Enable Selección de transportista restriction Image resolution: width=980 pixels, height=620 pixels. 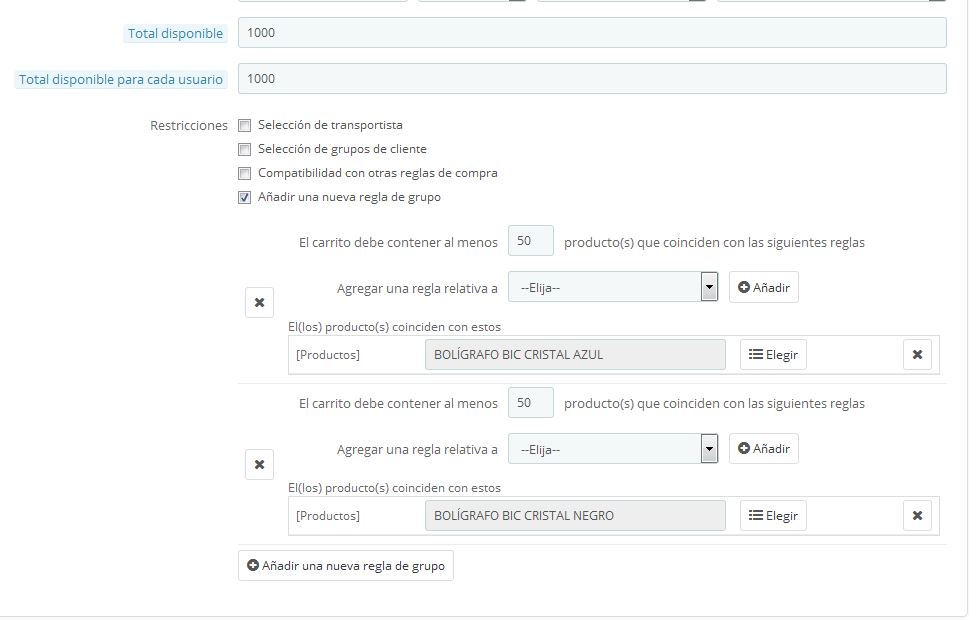click(x=245, y=126)
